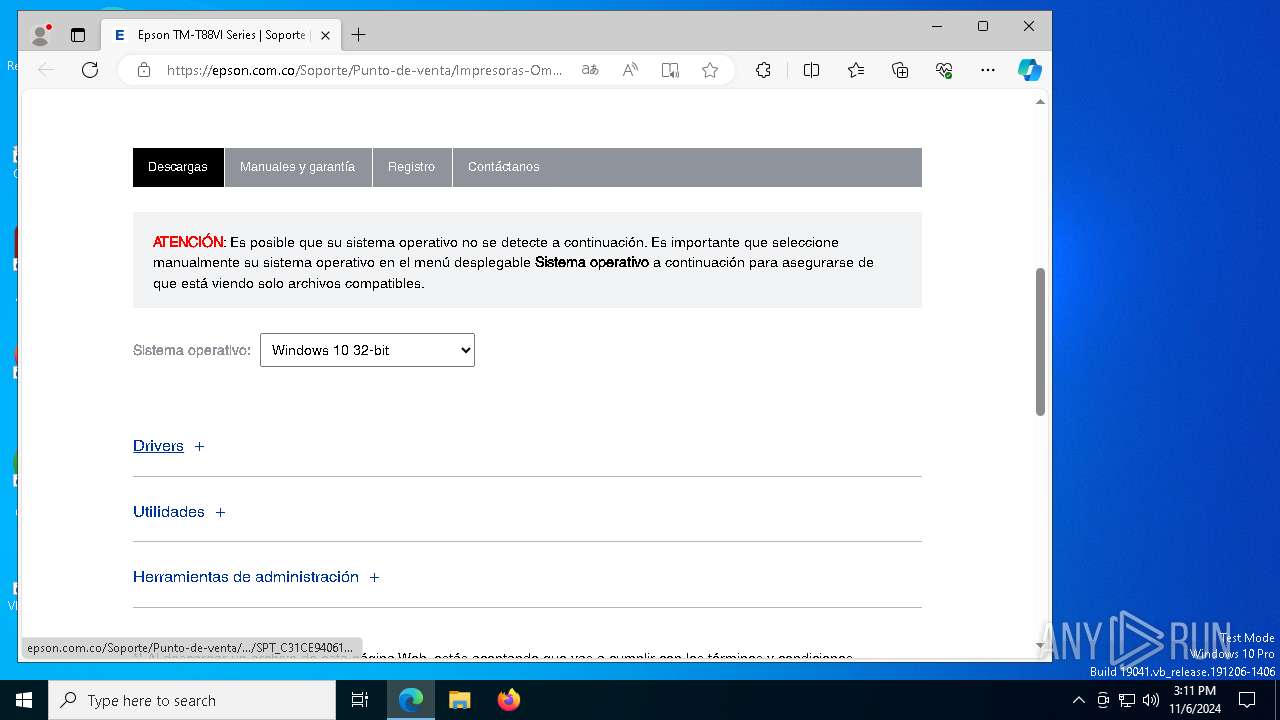
Task: Launch Copilot sidebar
Action: [1030, 70]
